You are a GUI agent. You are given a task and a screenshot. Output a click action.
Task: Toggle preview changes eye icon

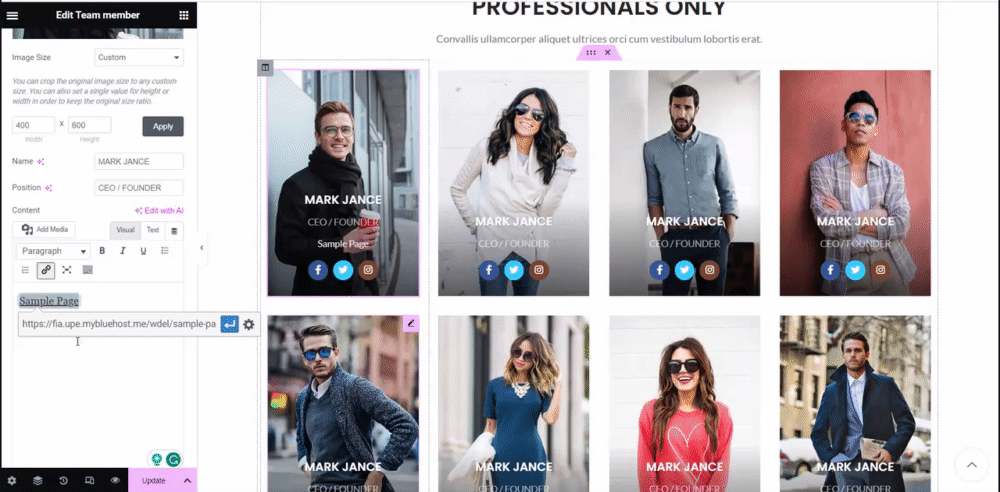pos(115,481)
